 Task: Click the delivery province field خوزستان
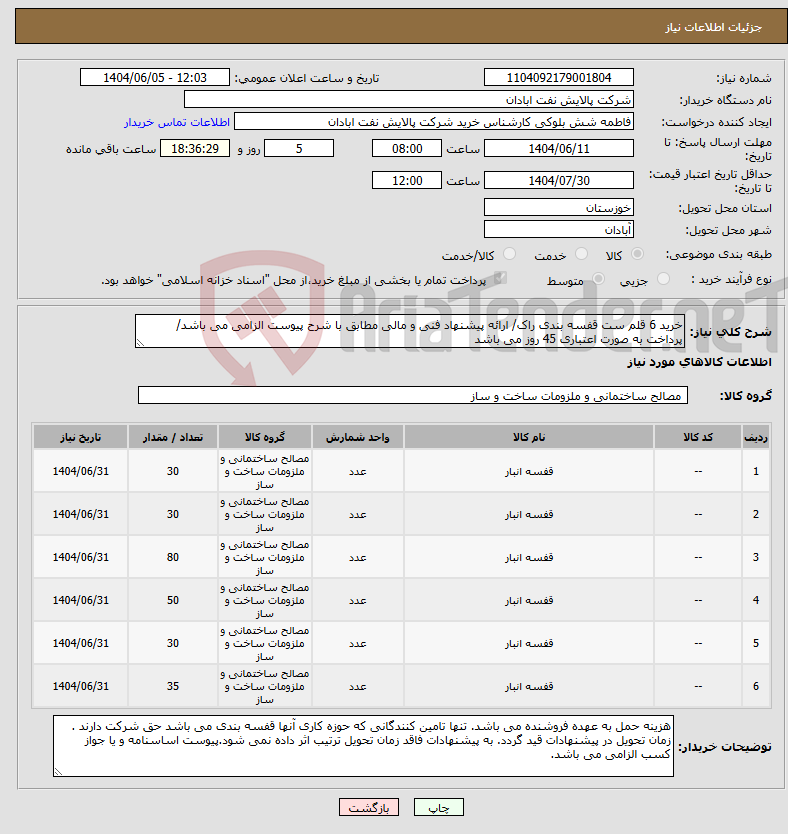(559, 207)
